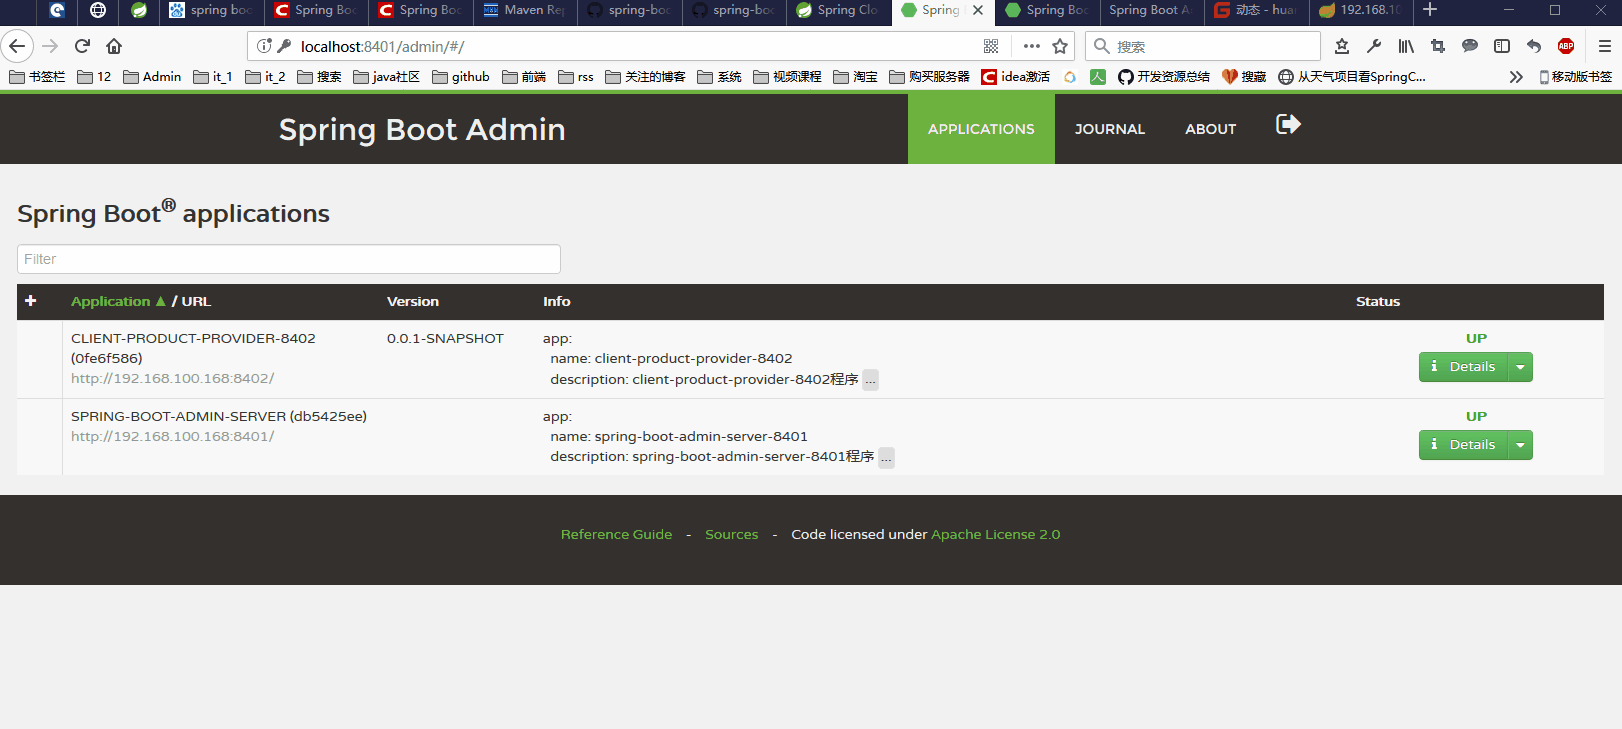Switch to the 动态 - hua browser tab
The height and width of the screenshot is (729, 1622).
(x=1255, y=10)
